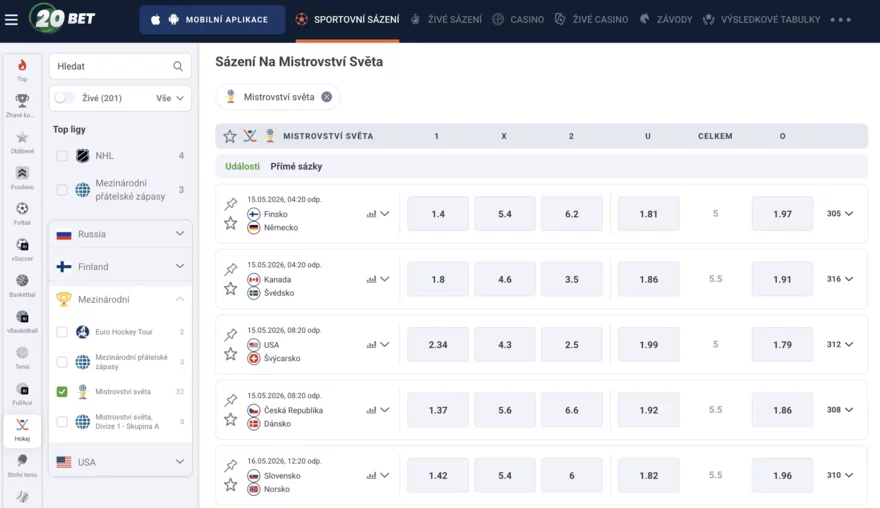The image size is (880, 508).
Task: Open statistics icon for USA vs Švýcarsko
Action: [x=371, y=345]
